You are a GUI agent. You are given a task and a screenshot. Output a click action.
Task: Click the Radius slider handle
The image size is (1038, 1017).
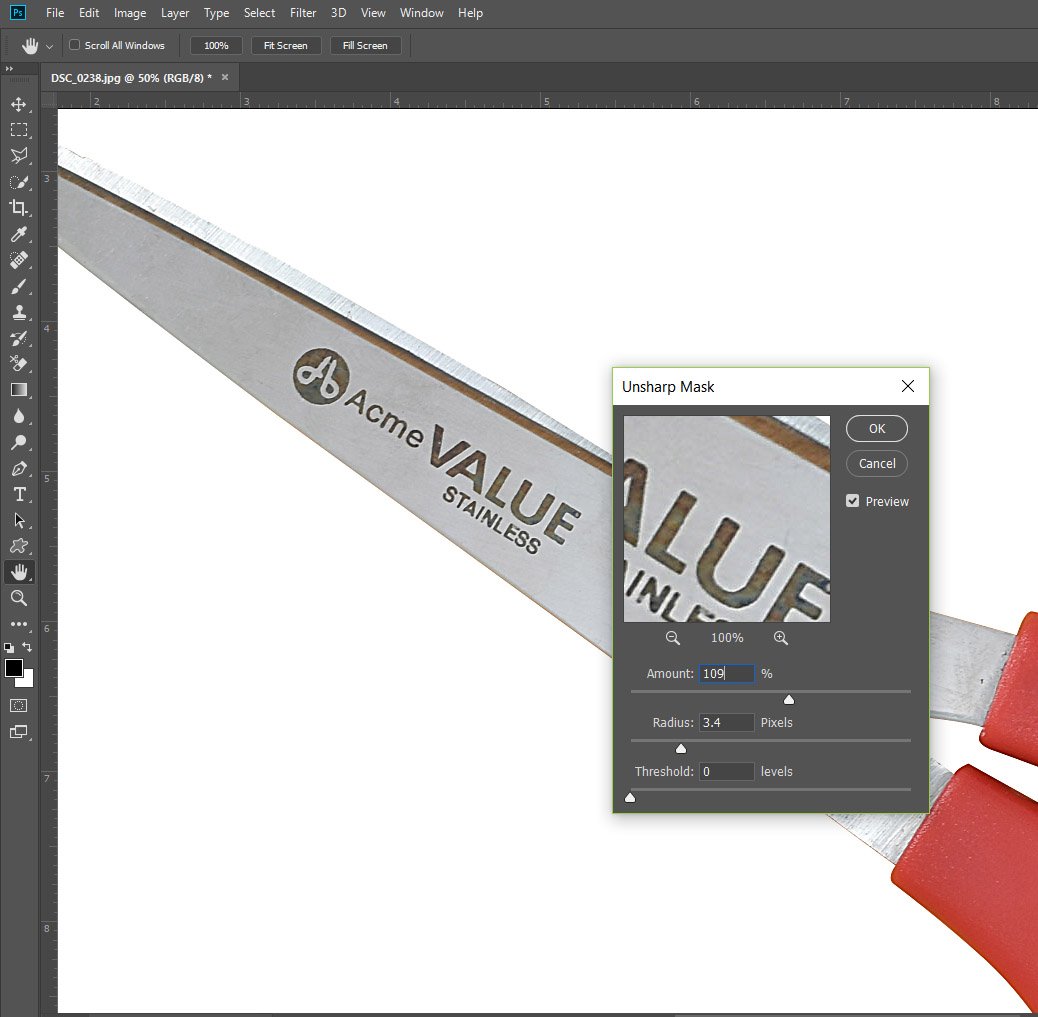(681, 749)
